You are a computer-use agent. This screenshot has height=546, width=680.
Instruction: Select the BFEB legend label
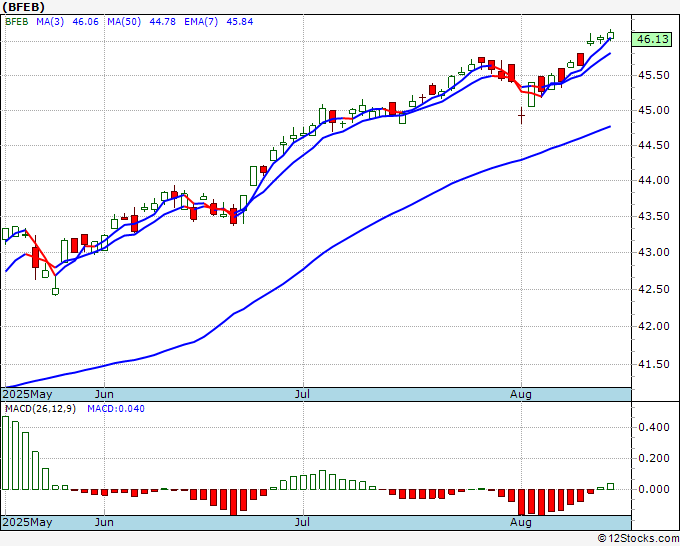(17, 22)
